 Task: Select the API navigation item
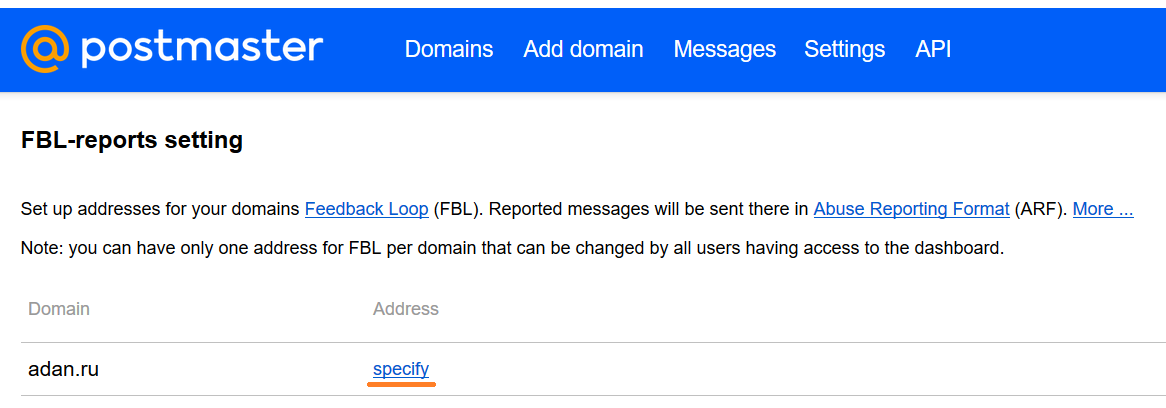click(933, 49)
